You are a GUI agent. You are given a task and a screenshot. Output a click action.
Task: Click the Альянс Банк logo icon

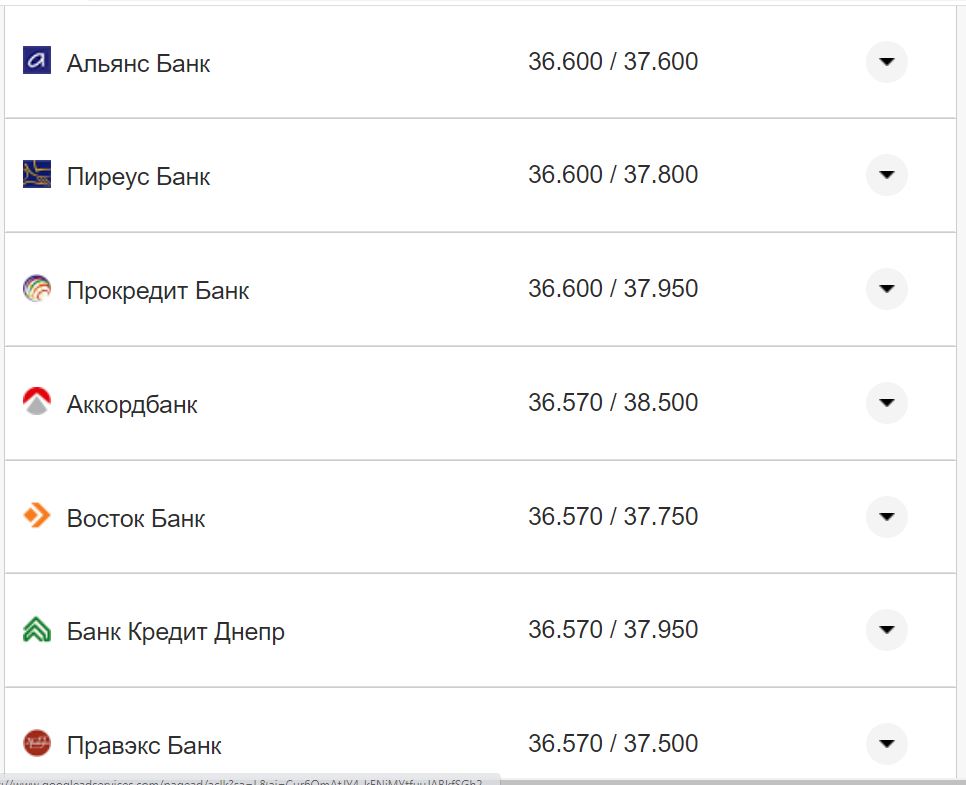coord(36,60)
